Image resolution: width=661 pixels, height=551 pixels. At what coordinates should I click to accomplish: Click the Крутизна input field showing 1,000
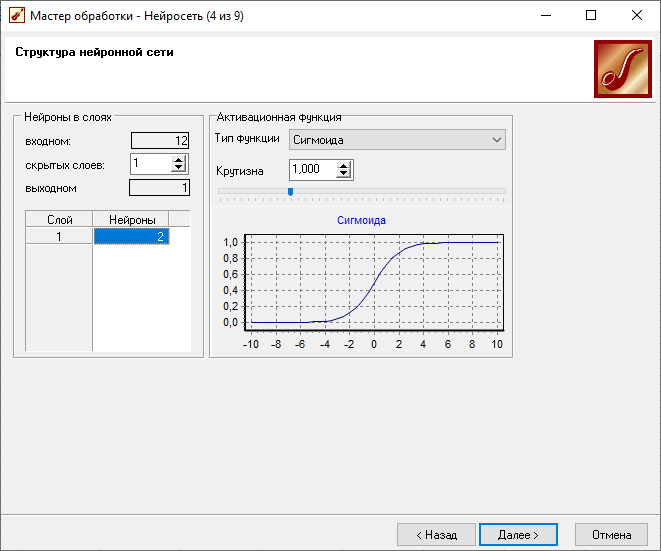(313, 169)
